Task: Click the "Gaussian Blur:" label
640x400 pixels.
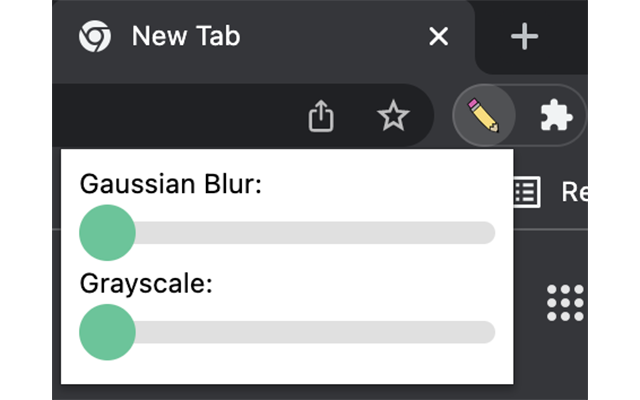Action: pyautogui.click(x=170, y=184)
